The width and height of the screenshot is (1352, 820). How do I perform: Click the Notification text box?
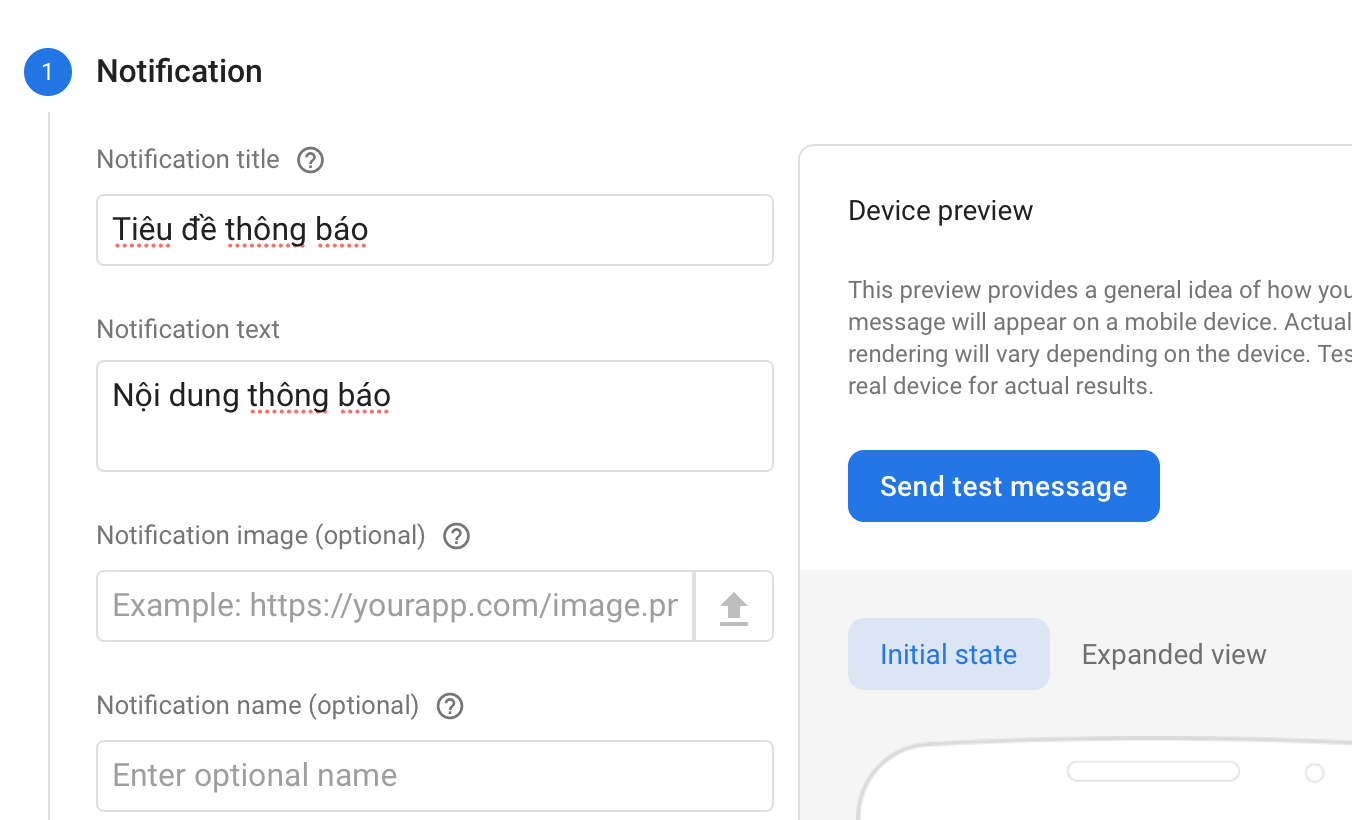[434, 415]
